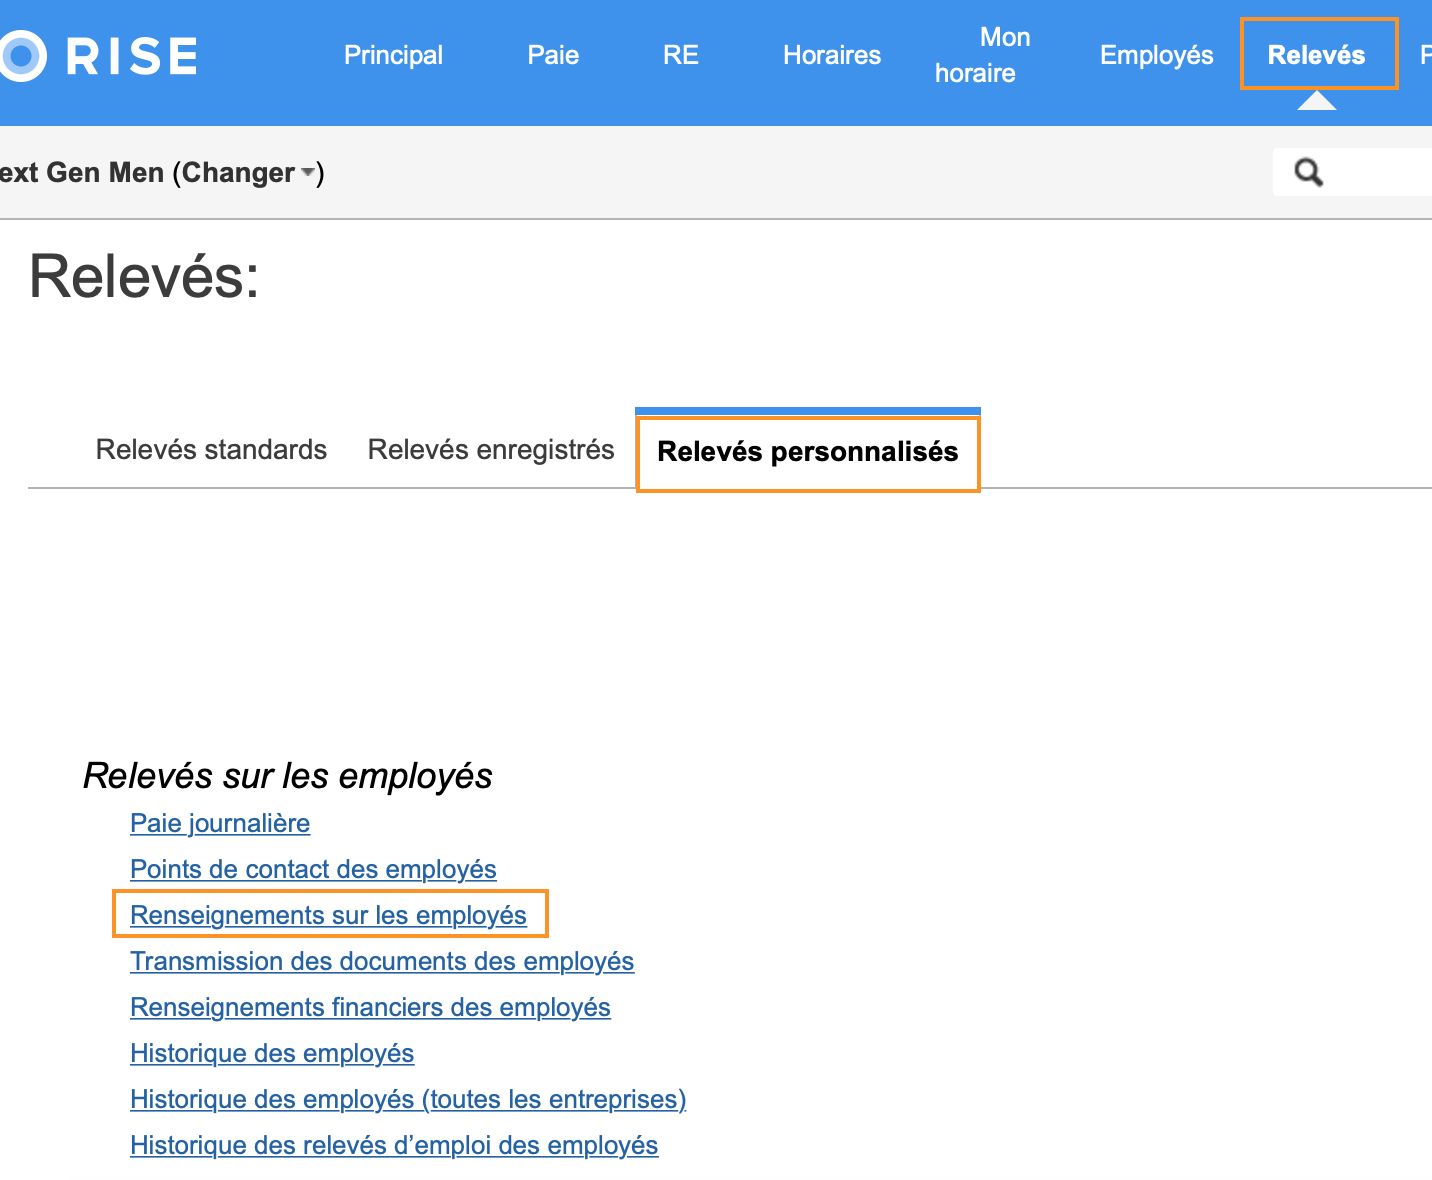Open Historique des employés (toutes les entreprises)

pos(408,1099)
